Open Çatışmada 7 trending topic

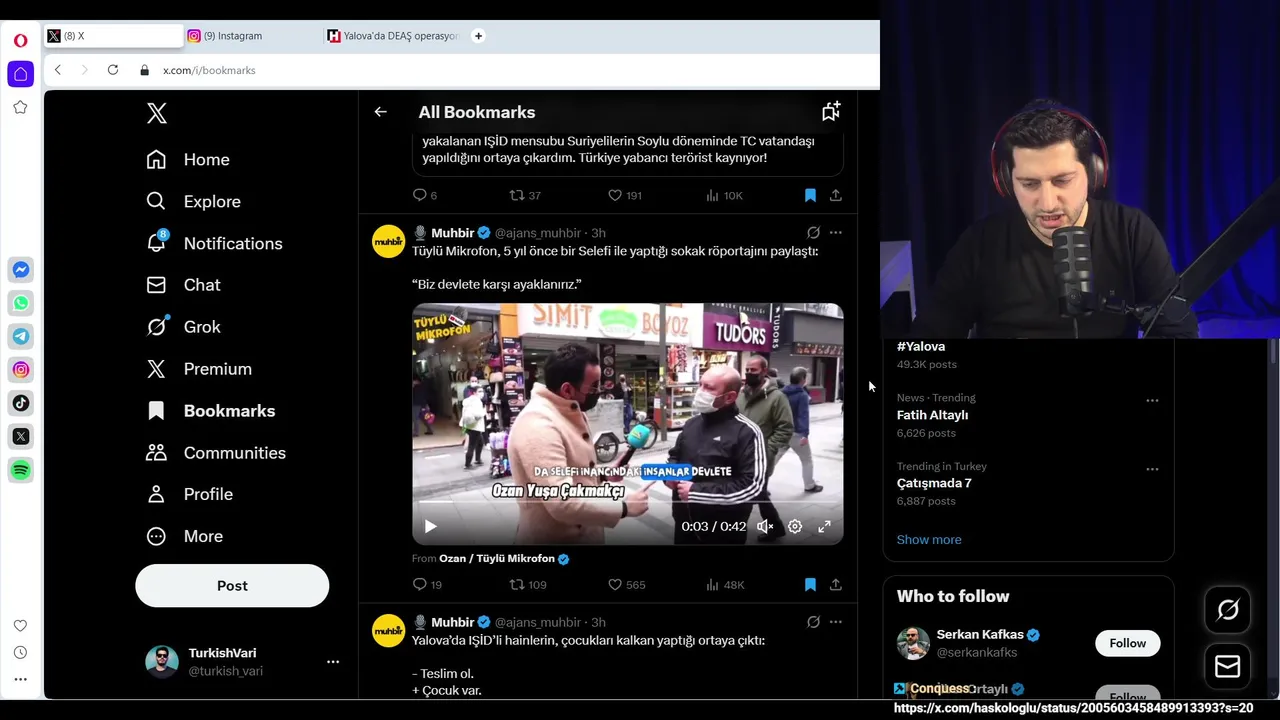pos(934,483)
